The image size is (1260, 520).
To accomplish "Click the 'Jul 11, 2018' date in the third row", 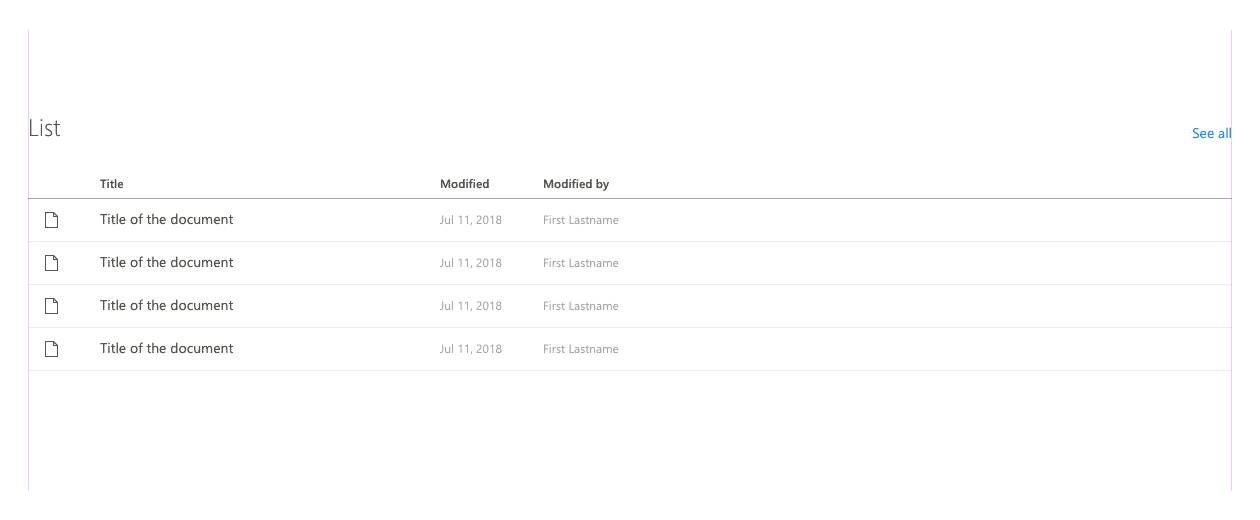I will 471,306.
